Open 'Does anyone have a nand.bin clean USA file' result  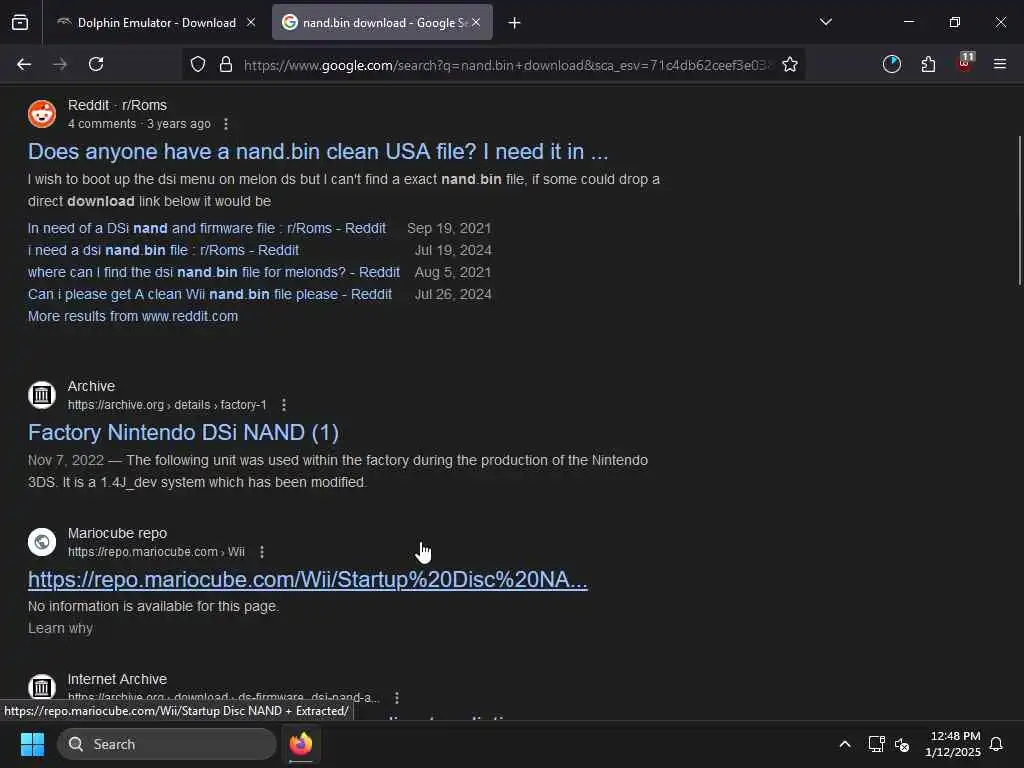[x=318, y=152]
